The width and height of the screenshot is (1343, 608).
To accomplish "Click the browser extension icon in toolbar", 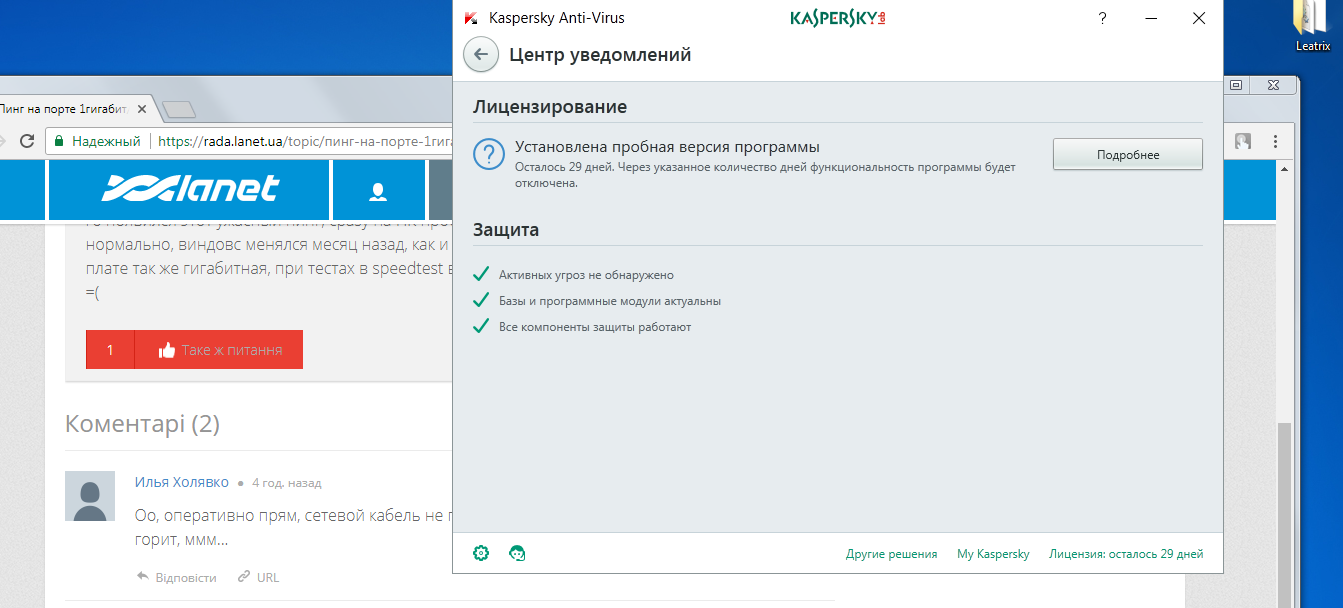I will 1243,141.
